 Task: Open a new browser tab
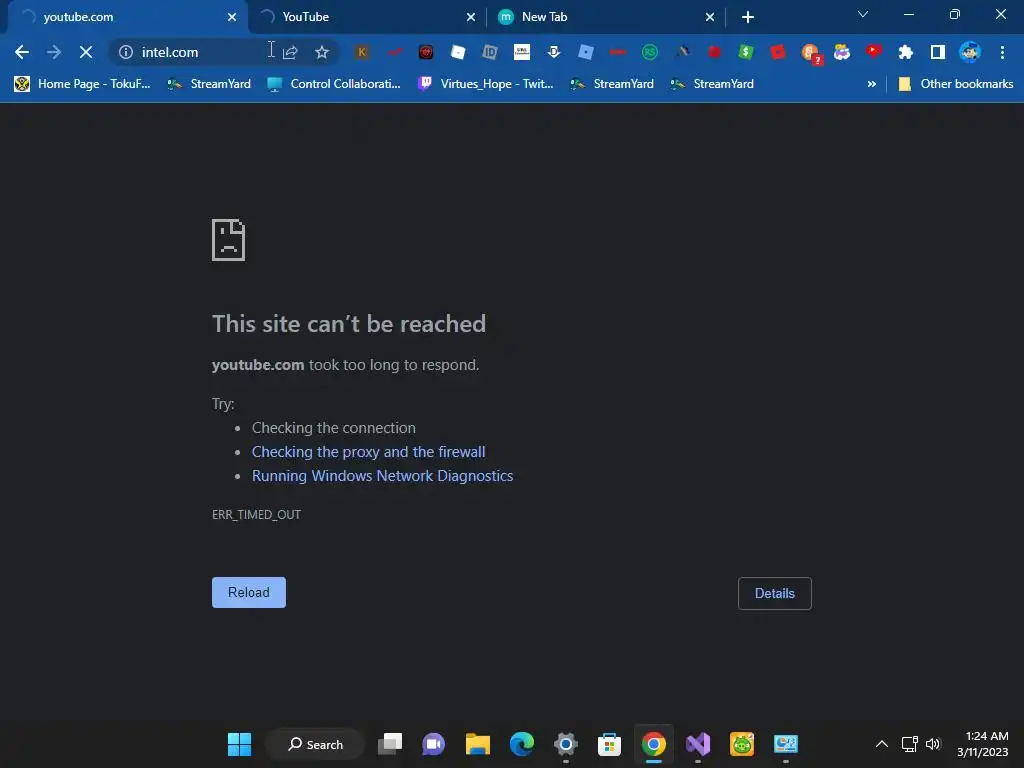coord(748,17)
